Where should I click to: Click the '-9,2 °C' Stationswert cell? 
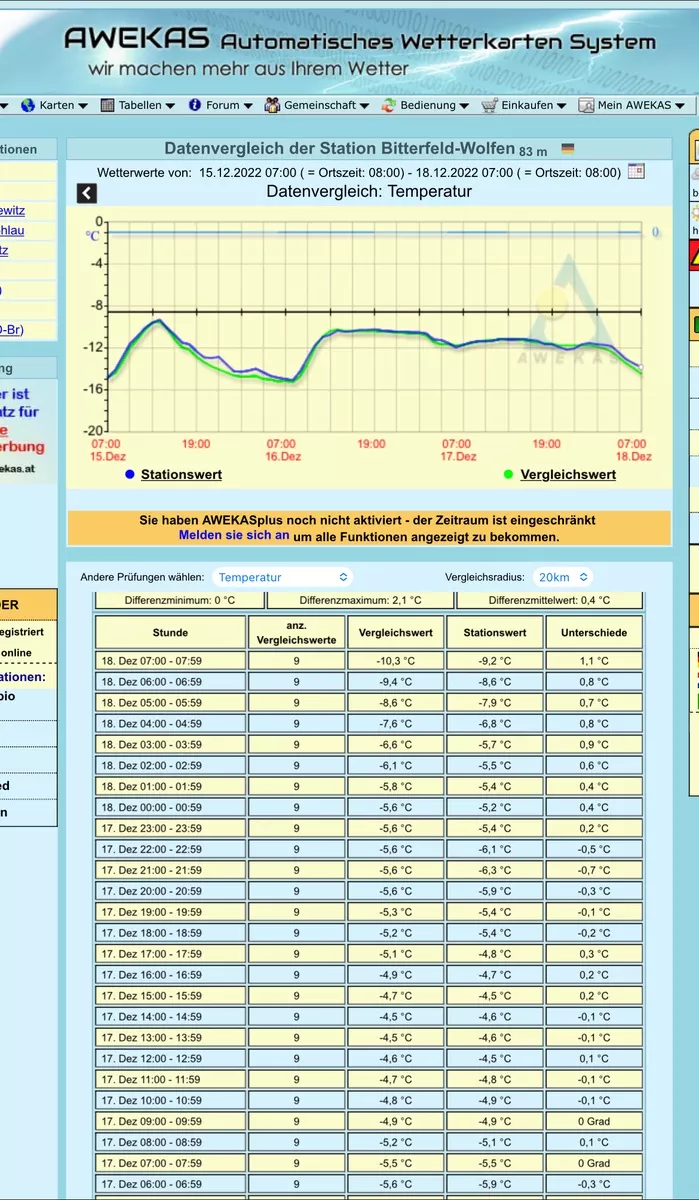(495, 661)
